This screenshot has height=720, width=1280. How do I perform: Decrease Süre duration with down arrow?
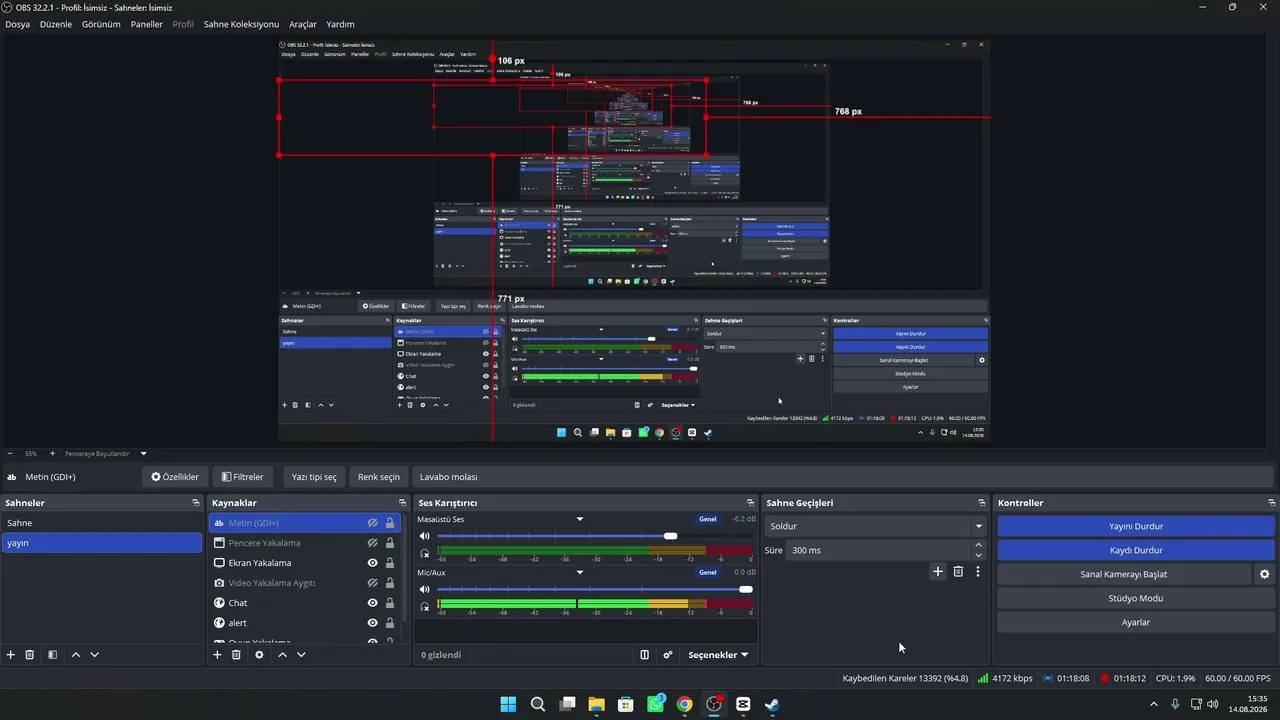(978, 555)
